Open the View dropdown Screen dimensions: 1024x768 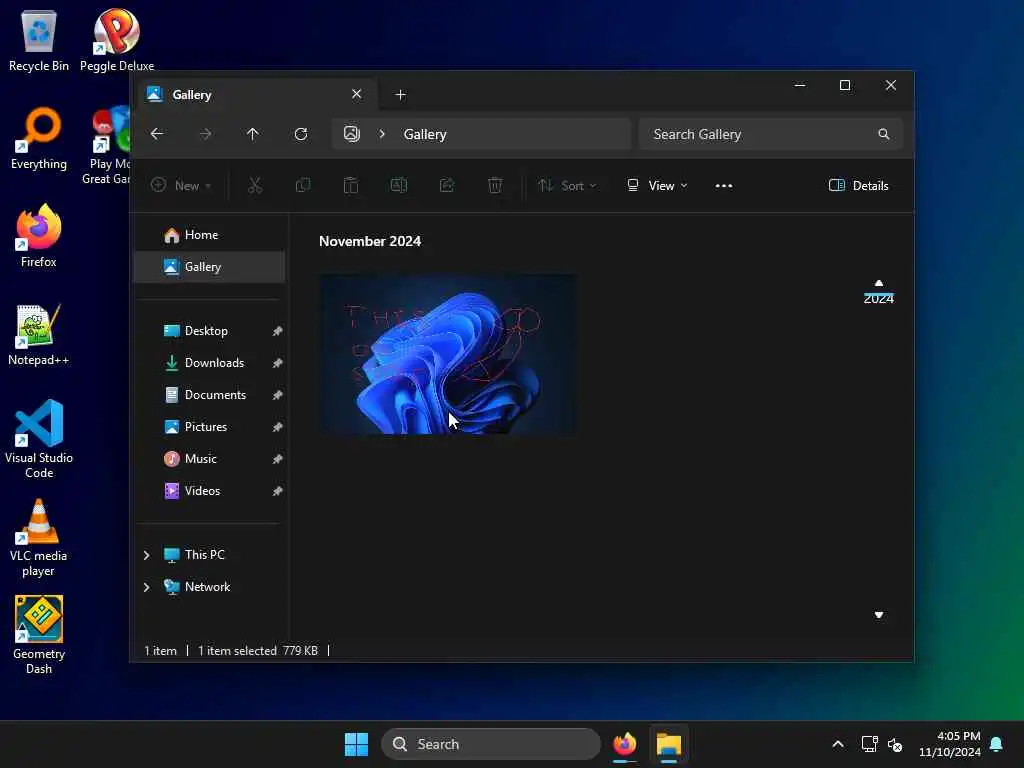[657, 185]
